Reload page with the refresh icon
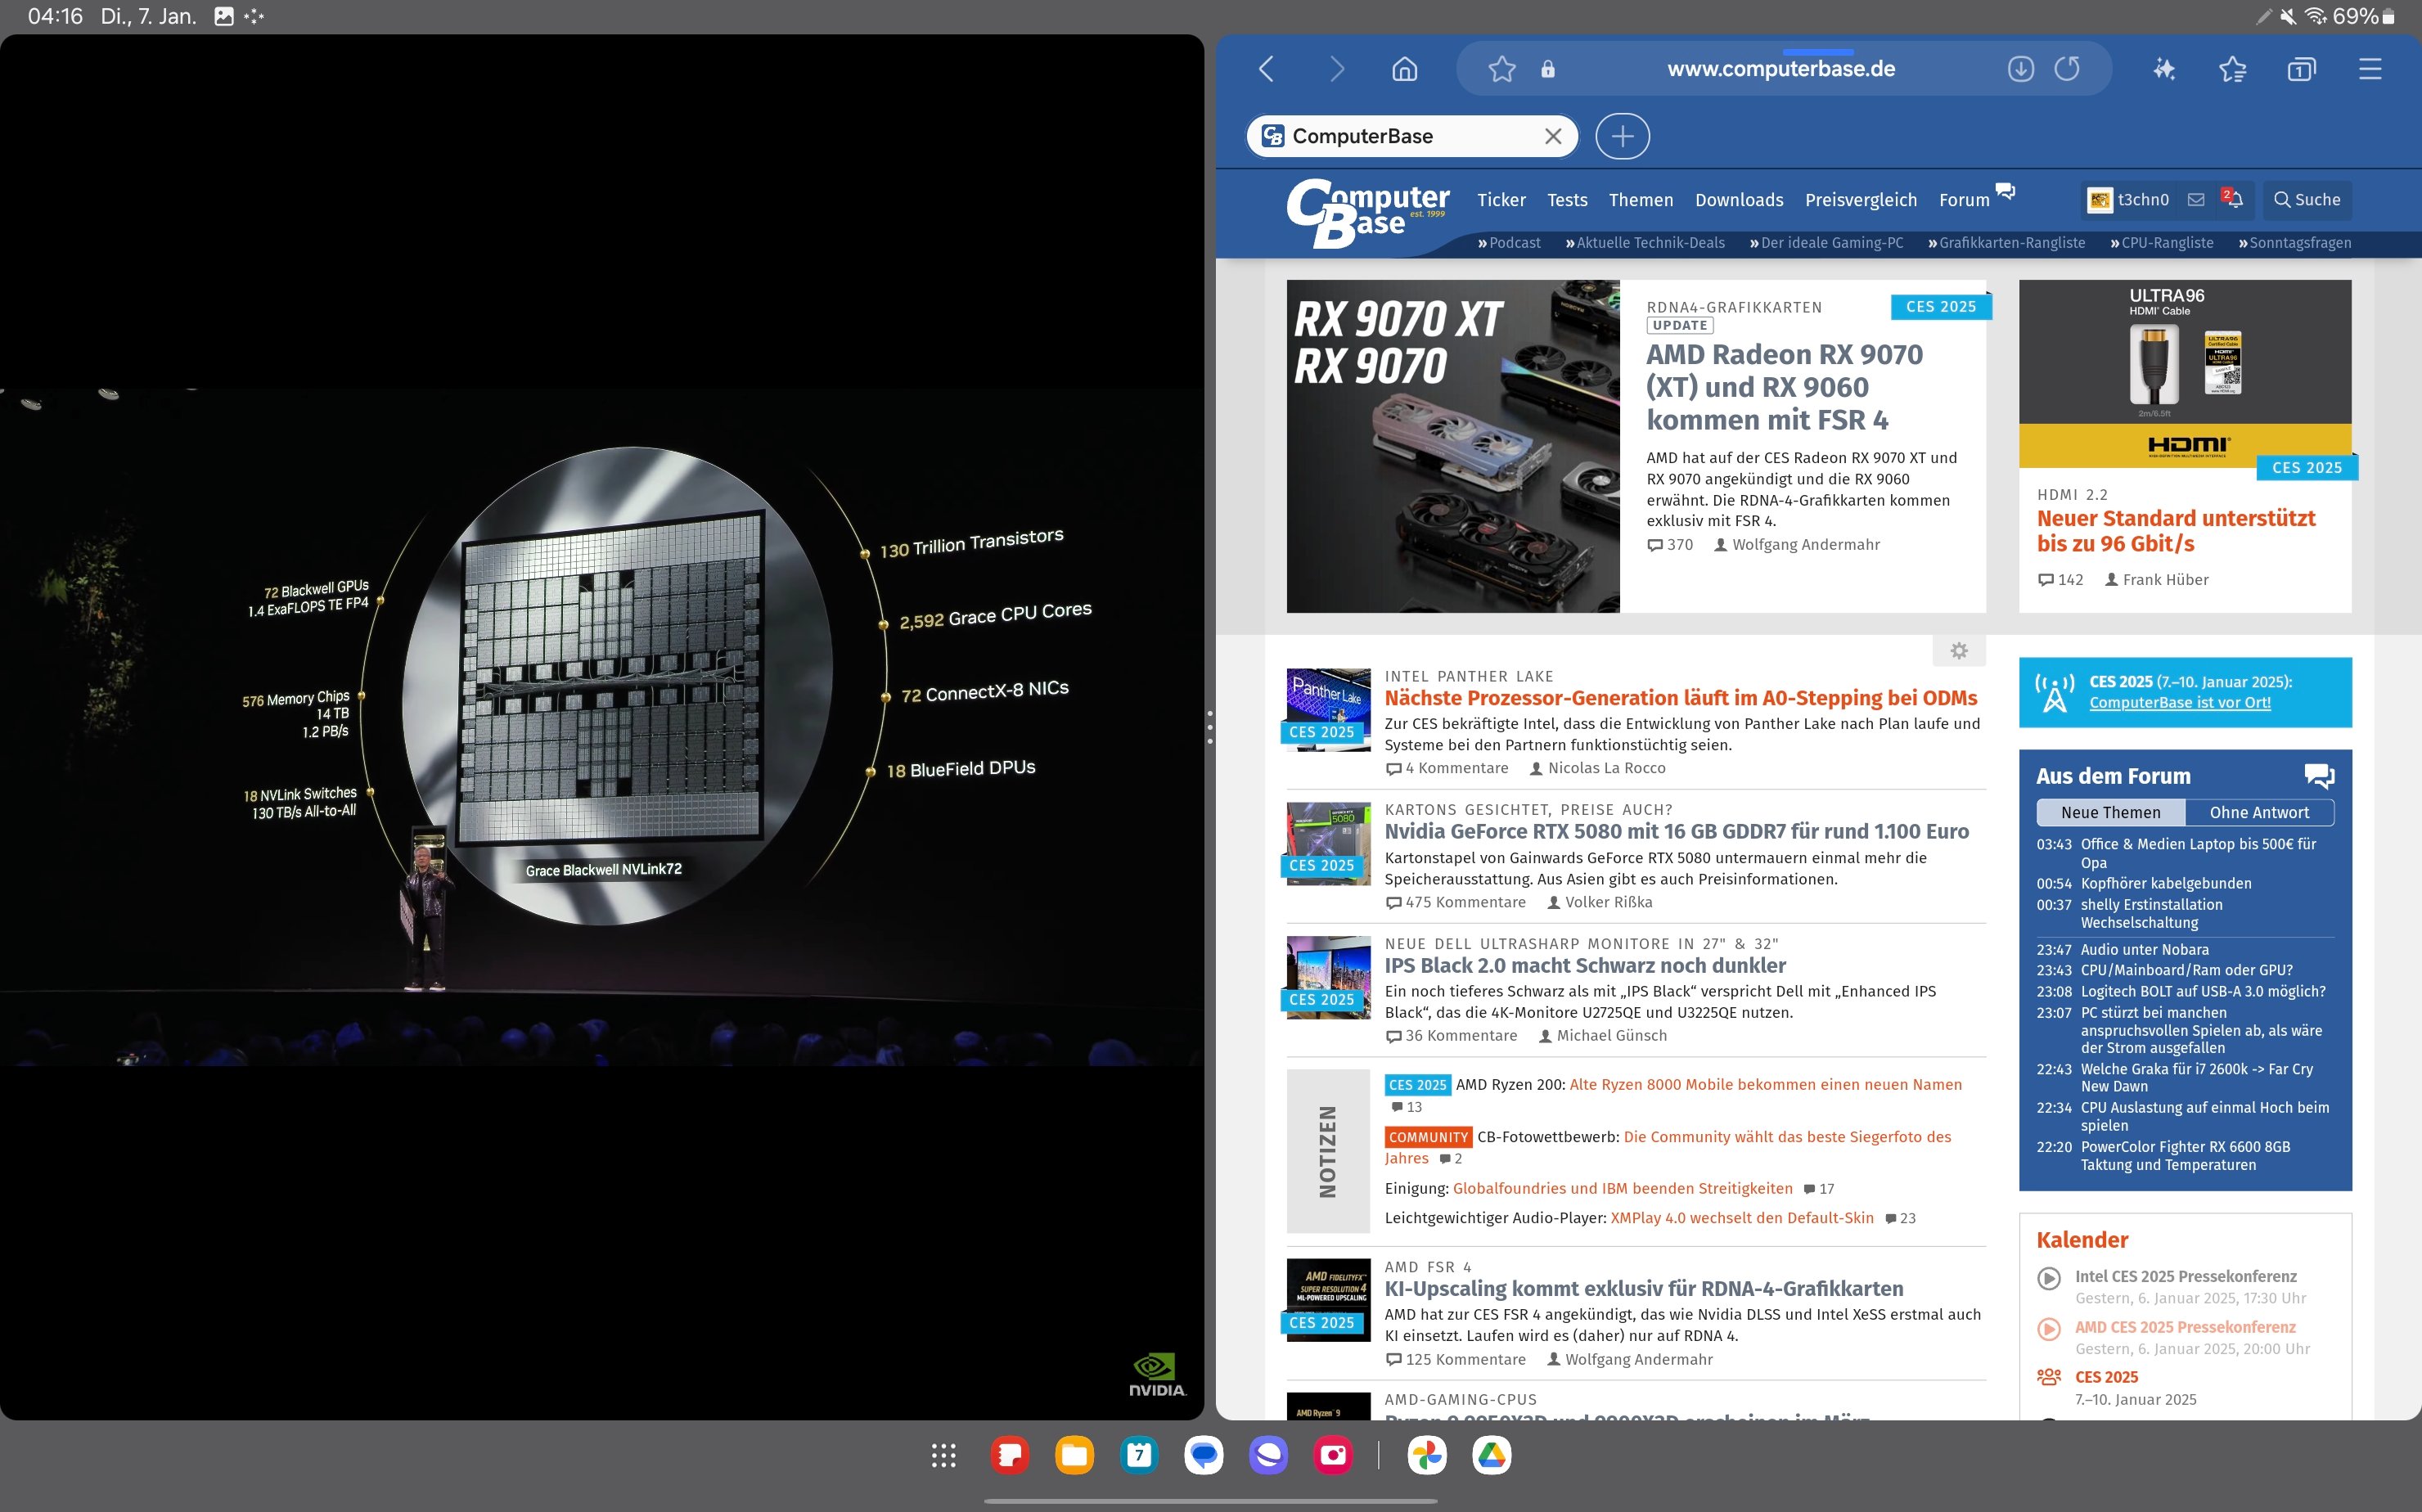The height and width of the screenshot is (1512, 2422). [2067, 69]
